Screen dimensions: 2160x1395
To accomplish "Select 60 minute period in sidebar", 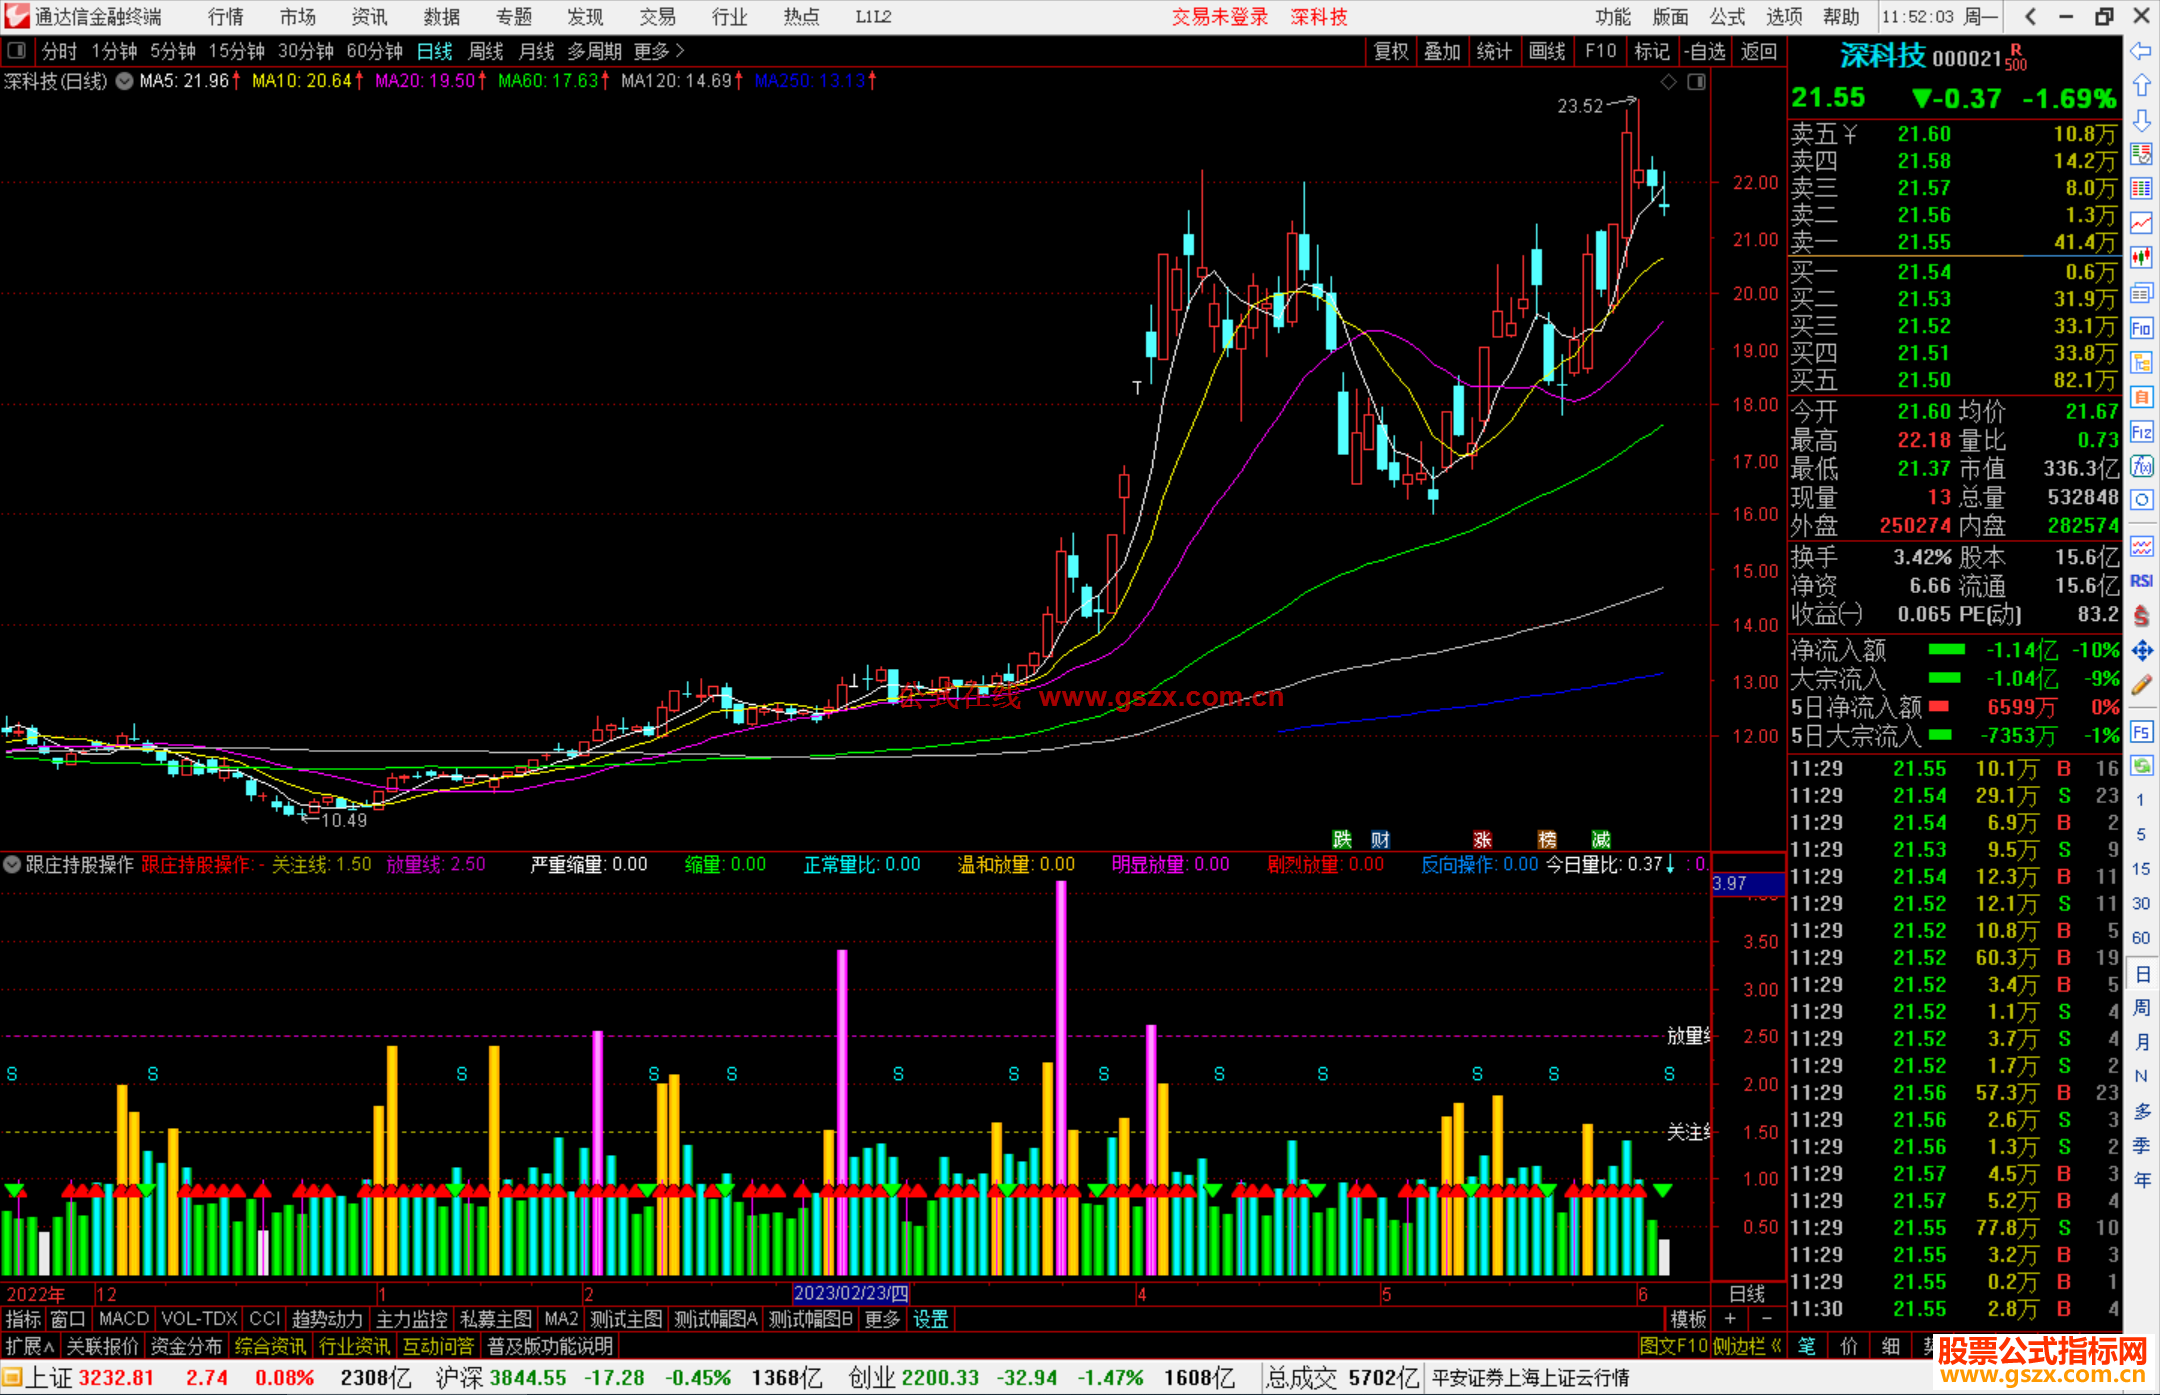I will click(2141, 938).
